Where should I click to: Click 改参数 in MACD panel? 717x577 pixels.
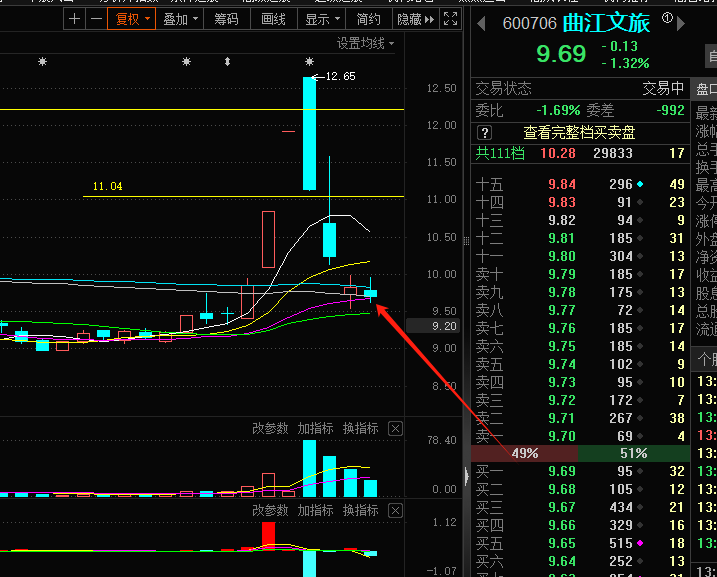click(270, 510)
